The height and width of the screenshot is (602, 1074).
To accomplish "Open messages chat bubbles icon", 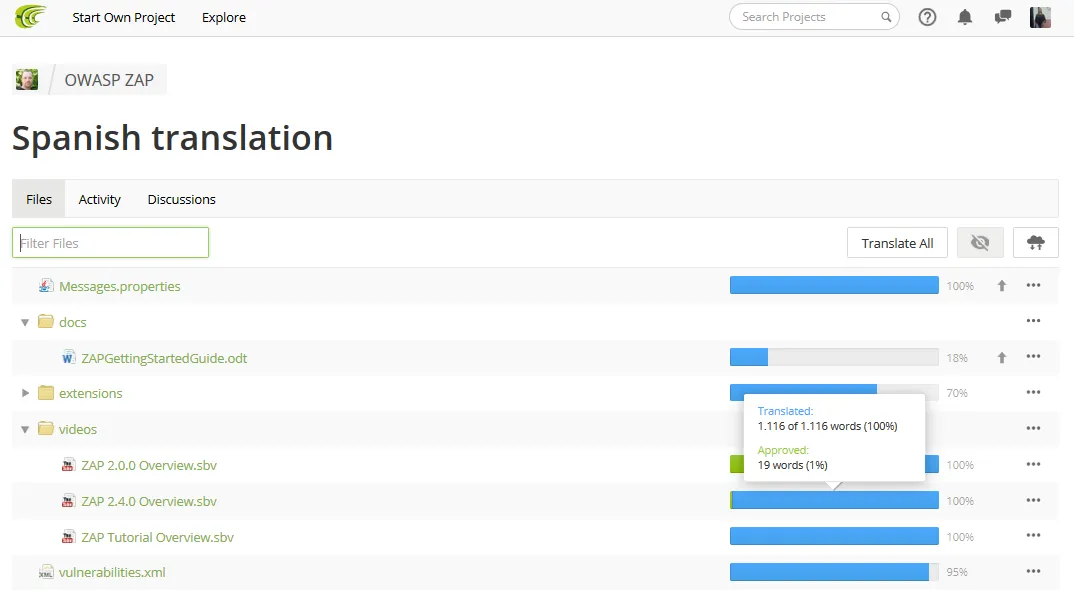I will point(1003,17).
